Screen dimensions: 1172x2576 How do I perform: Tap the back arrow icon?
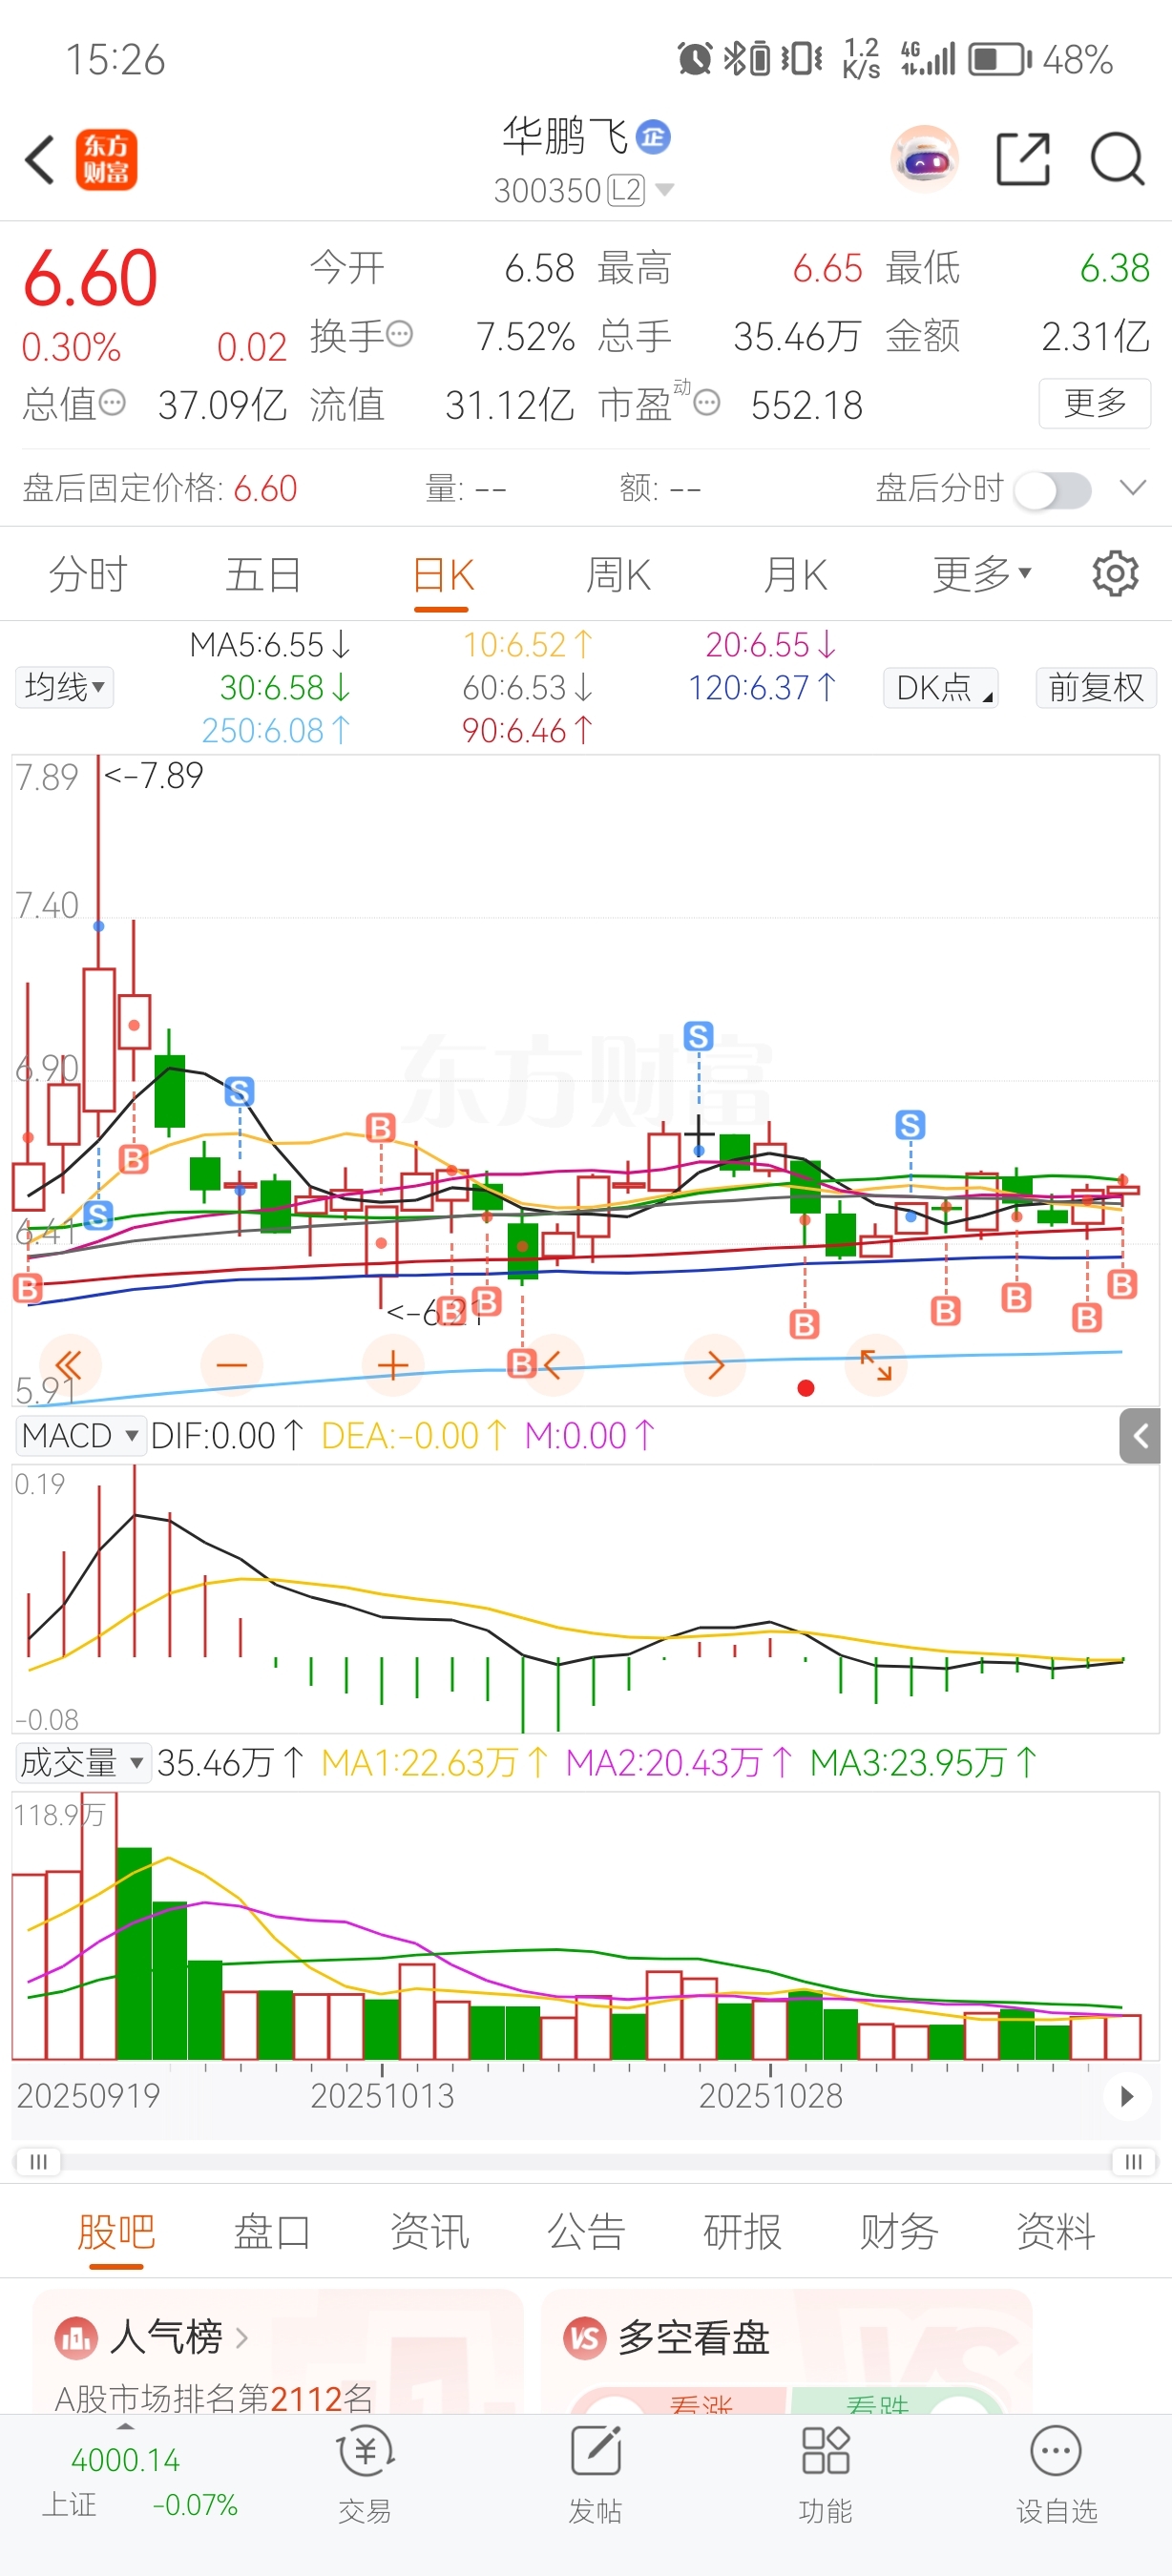coord(40,160)
